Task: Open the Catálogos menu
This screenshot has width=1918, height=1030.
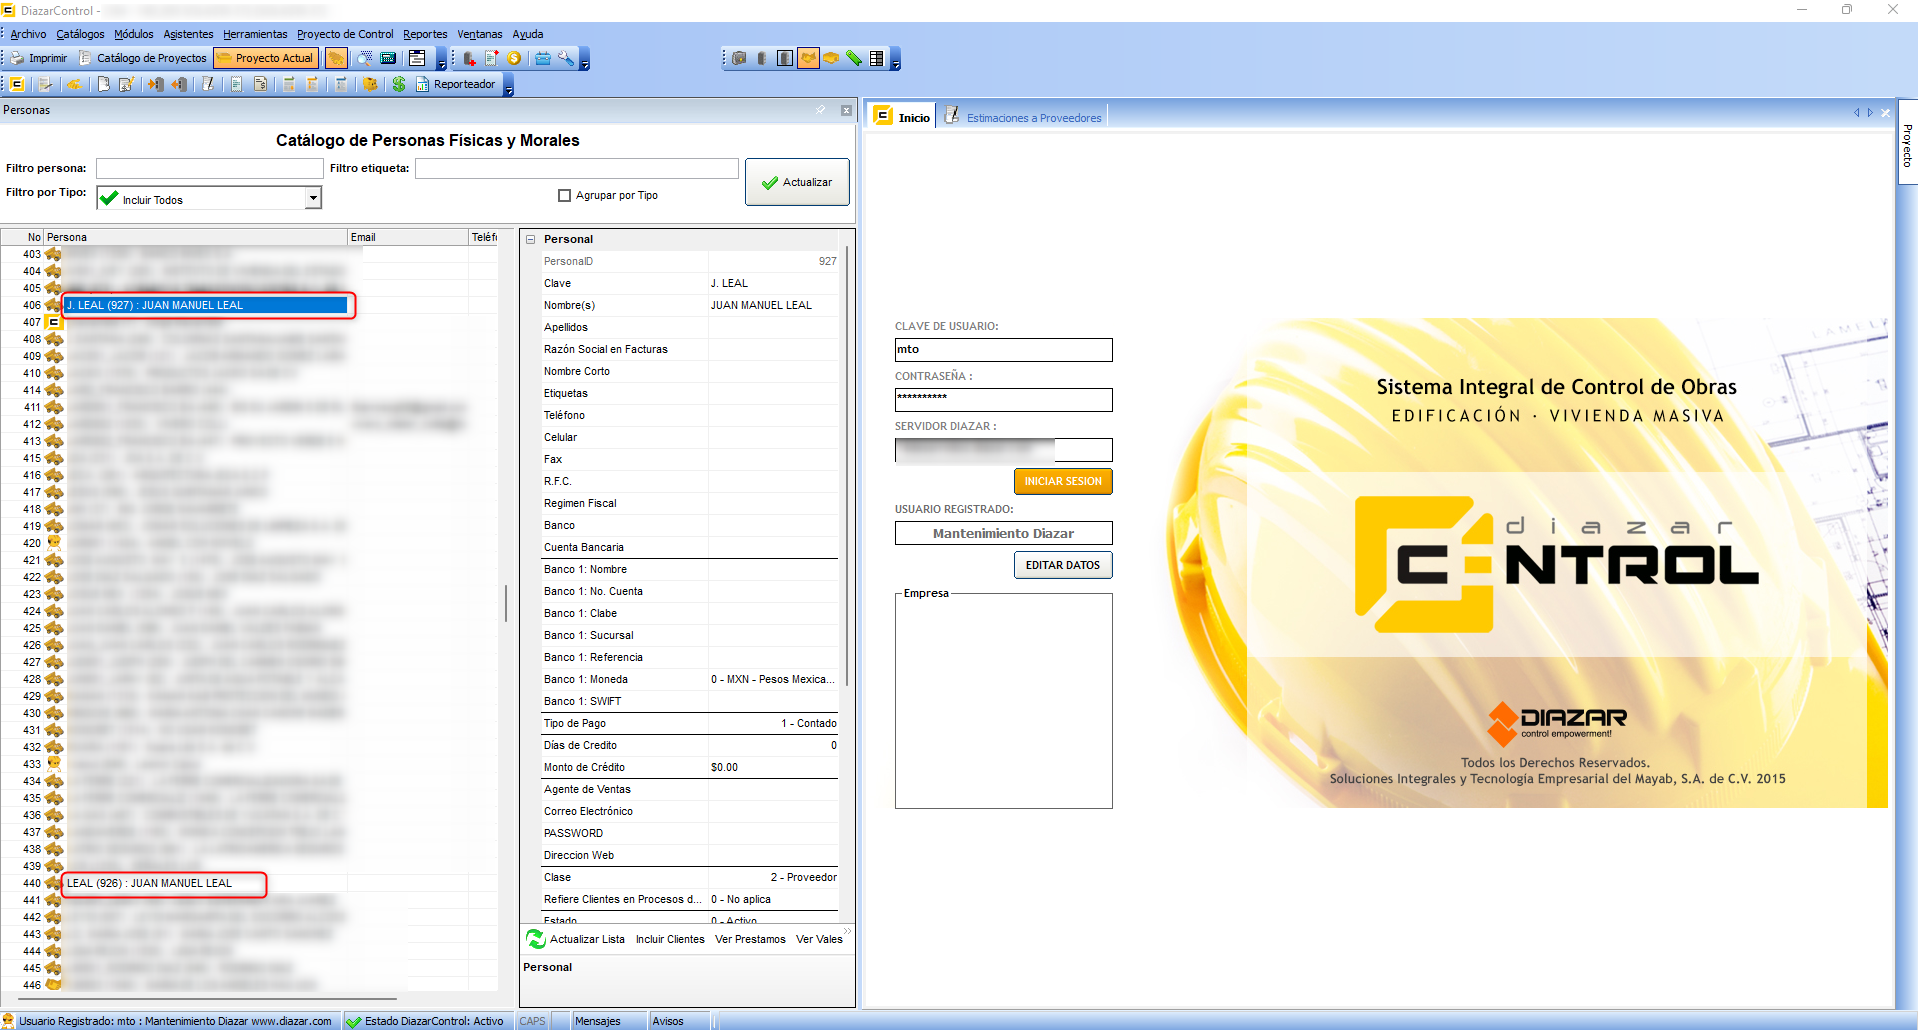Action: (80, 34)
